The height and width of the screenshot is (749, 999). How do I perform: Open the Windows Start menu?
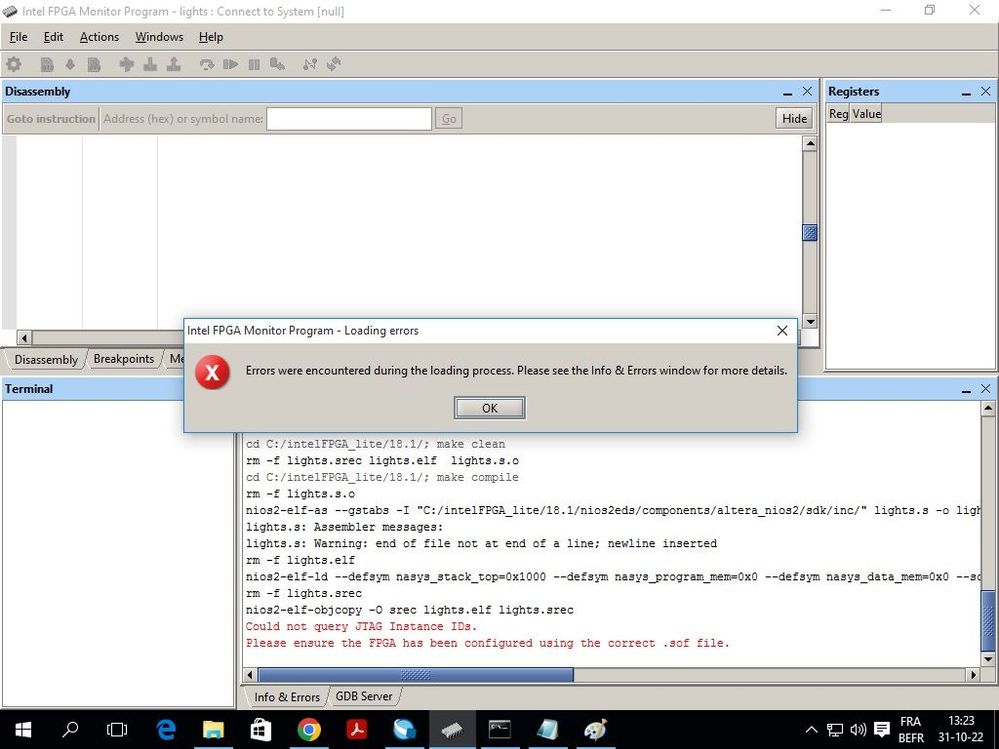23,730
